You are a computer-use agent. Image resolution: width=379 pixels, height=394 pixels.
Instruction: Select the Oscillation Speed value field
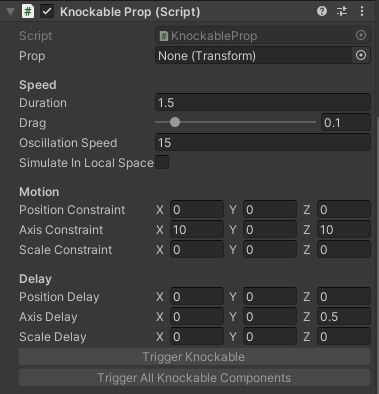pos(263,143)
